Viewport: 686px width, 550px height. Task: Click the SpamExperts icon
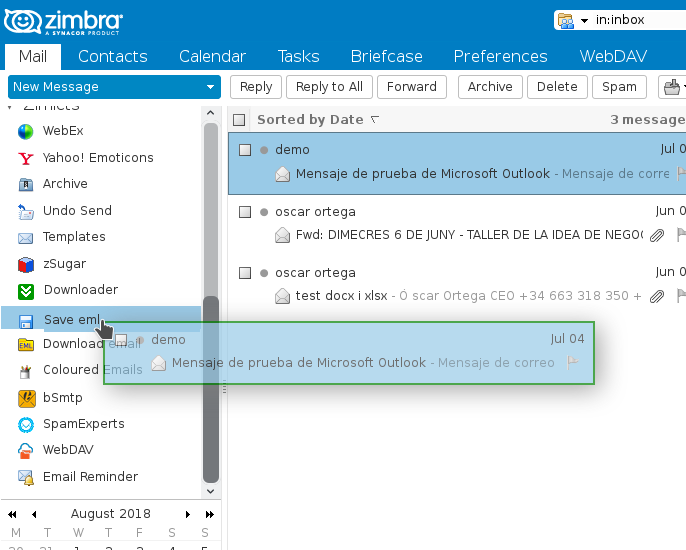click(26, 424)
